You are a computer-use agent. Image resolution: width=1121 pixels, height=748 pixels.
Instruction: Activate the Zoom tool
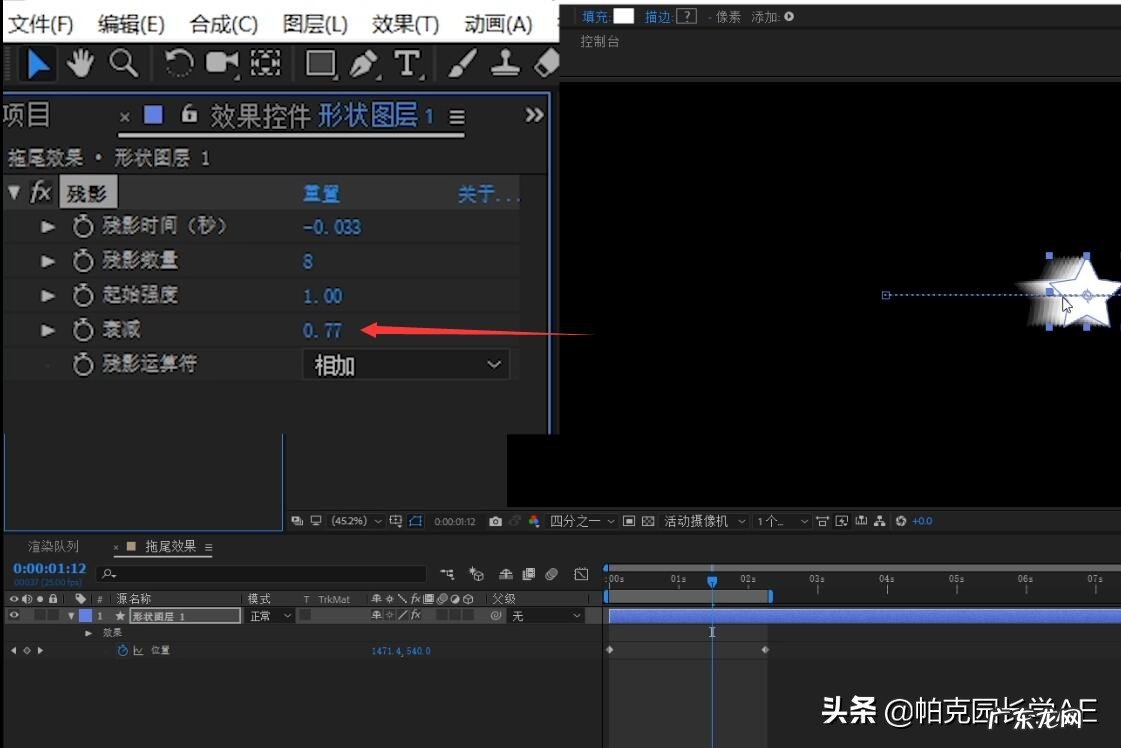coord(123,64)
